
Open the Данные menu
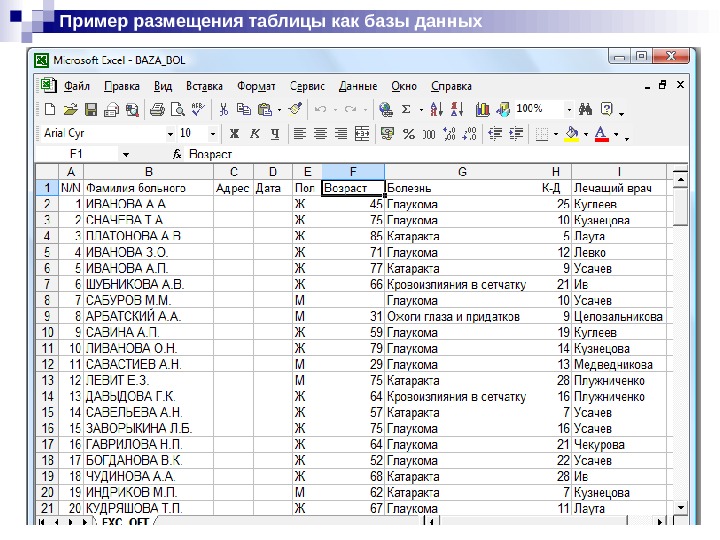pyautogui.click(x=358, y=86)
